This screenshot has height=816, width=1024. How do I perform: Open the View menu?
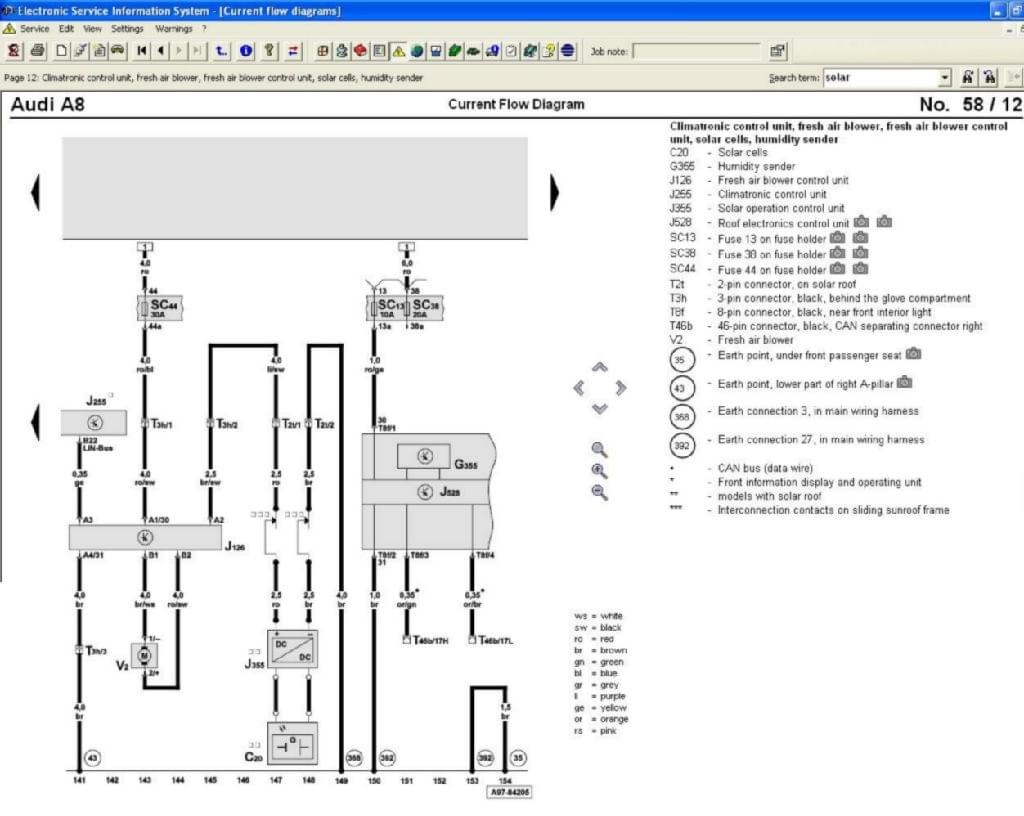tap(92, 29)
